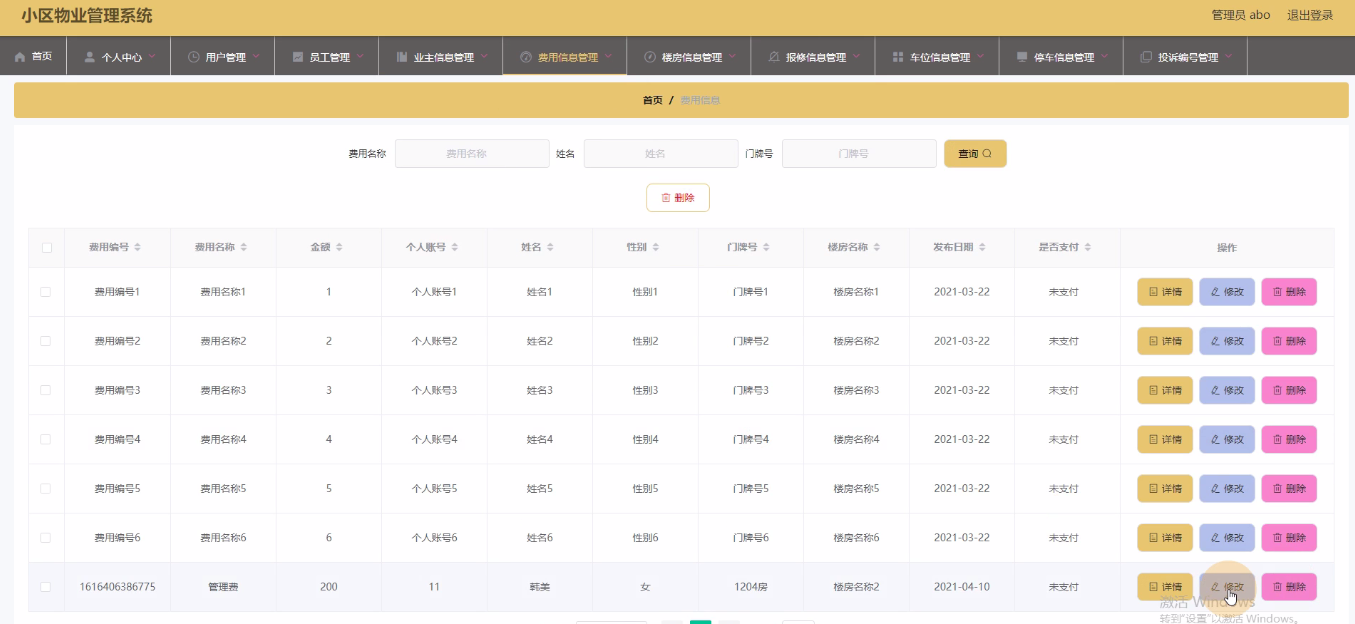This screenshot has width=1355, height=624.
Task: Click the home icon in navigation bar
Action: 20,57
